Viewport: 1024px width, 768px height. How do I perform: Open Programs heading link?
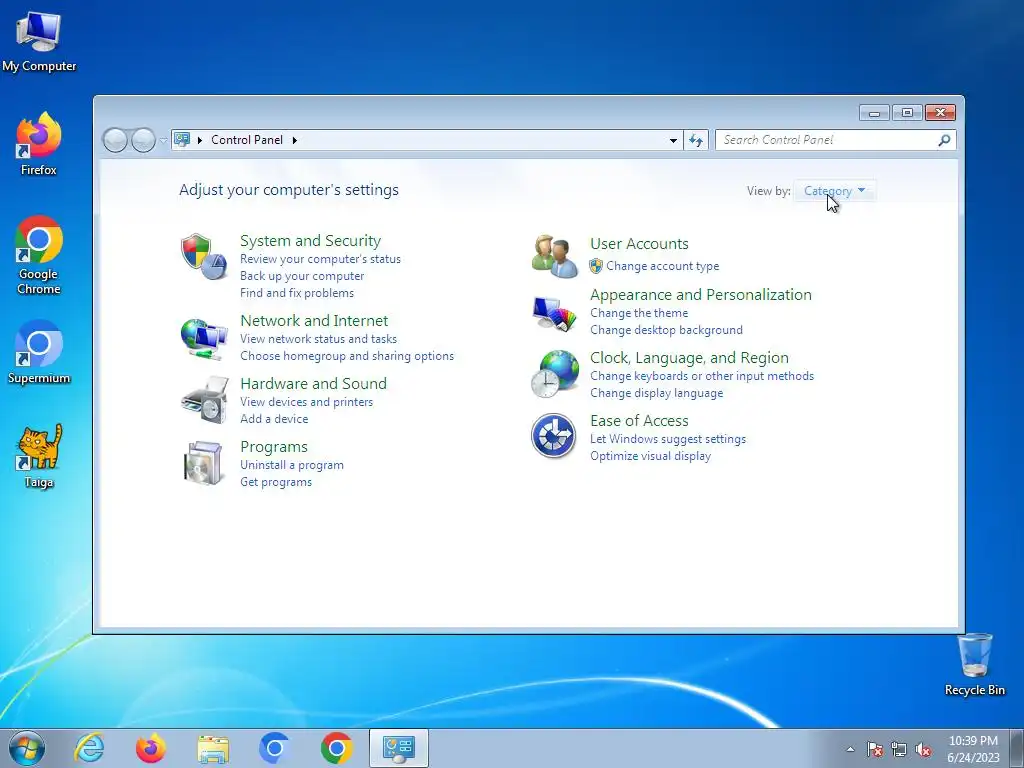[x=274, y=447]
